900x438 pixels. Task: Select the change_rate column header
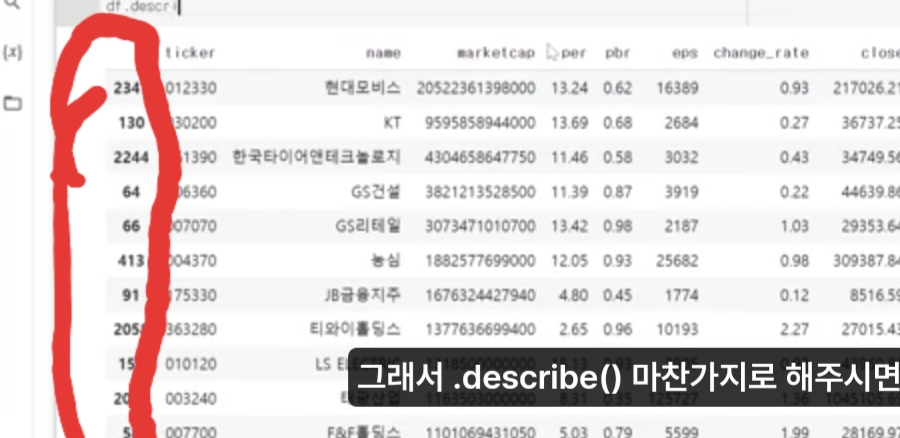click(x=761, y=53)
